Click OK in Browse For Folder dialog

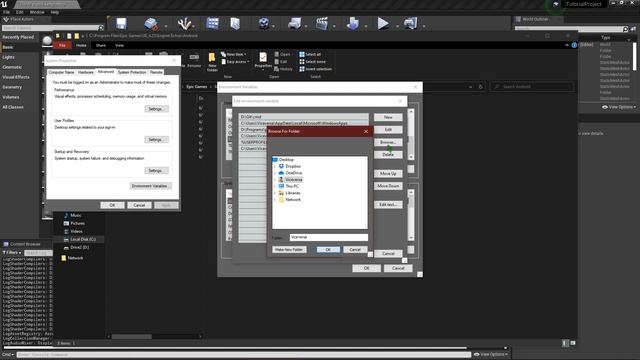pyautogui.click(x=328, y=249)
